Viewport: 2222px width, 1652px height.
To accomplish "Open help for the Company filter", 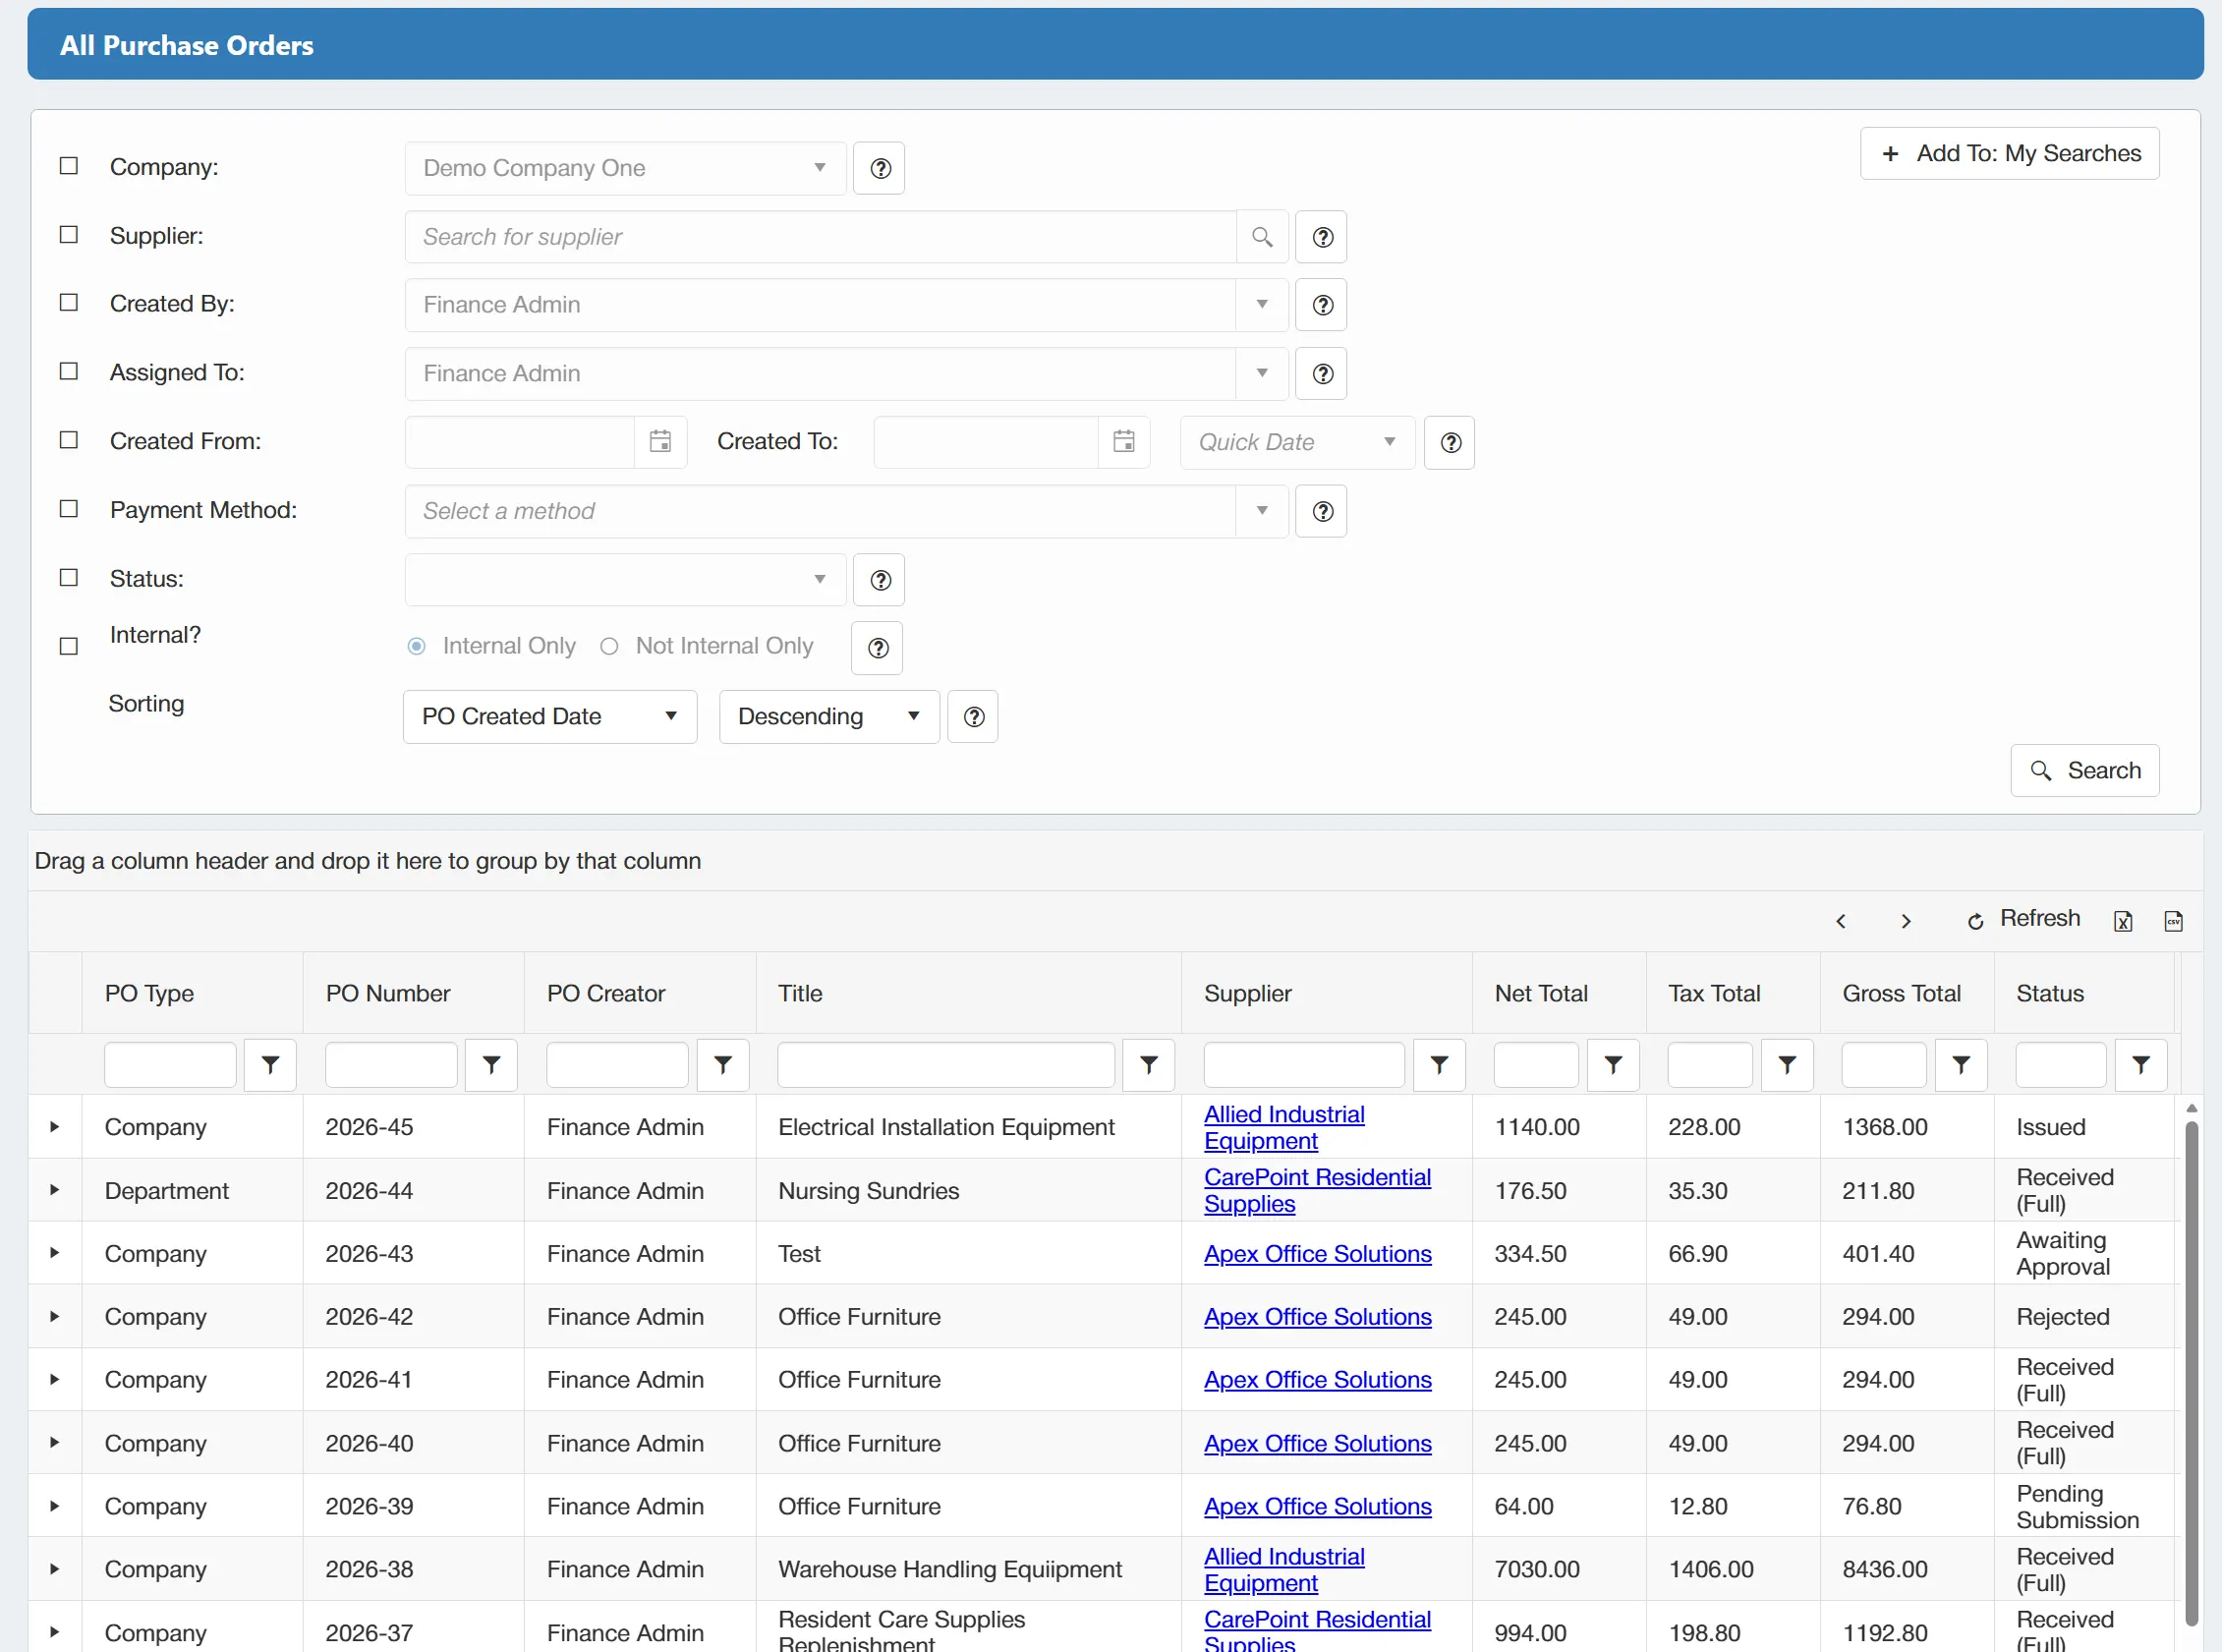I will point(880,168).
